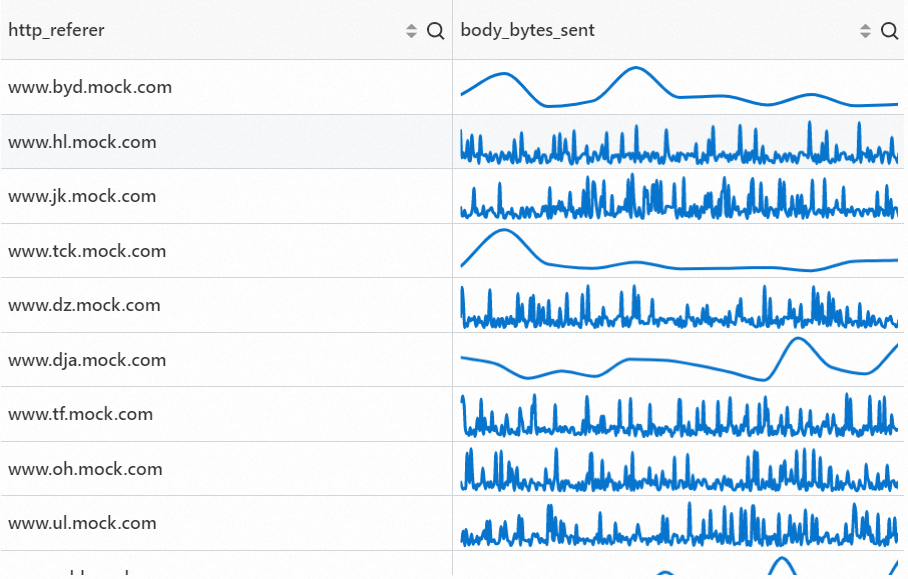
Task: Click the www.dja.mock.com referer cell
Action: click(x=87, y=360)
